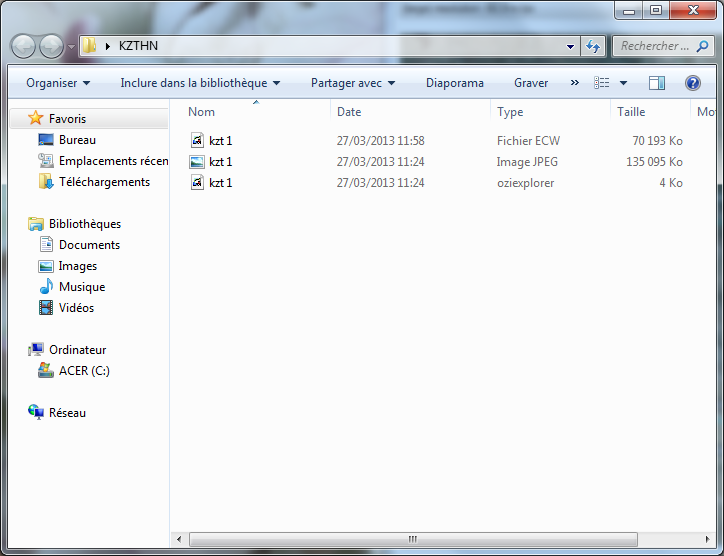This screenshot has width=724, height=556.
Task: Select the kzt 1 oziexplorer file
Action: pos(220,183)
